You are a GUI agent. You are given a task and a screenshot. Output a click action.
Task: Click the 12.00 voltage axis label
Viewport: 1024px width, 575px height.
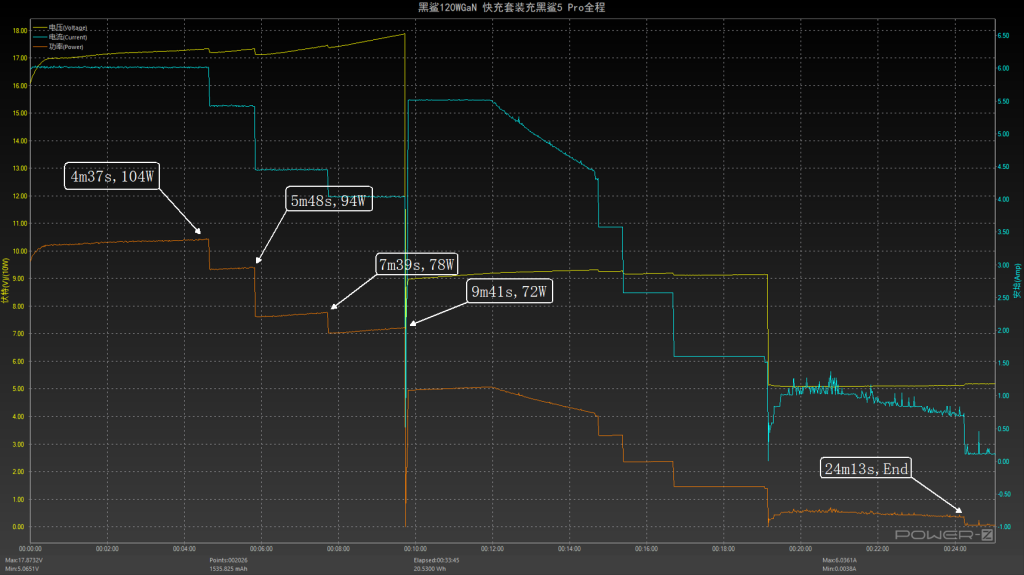[20, 196]
